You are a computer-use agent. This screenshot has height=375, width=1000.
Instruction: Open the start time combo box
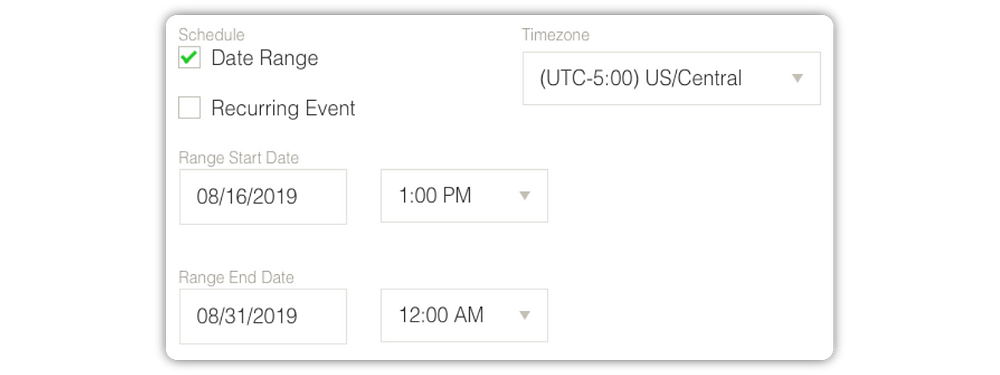(x=464, y=196)
